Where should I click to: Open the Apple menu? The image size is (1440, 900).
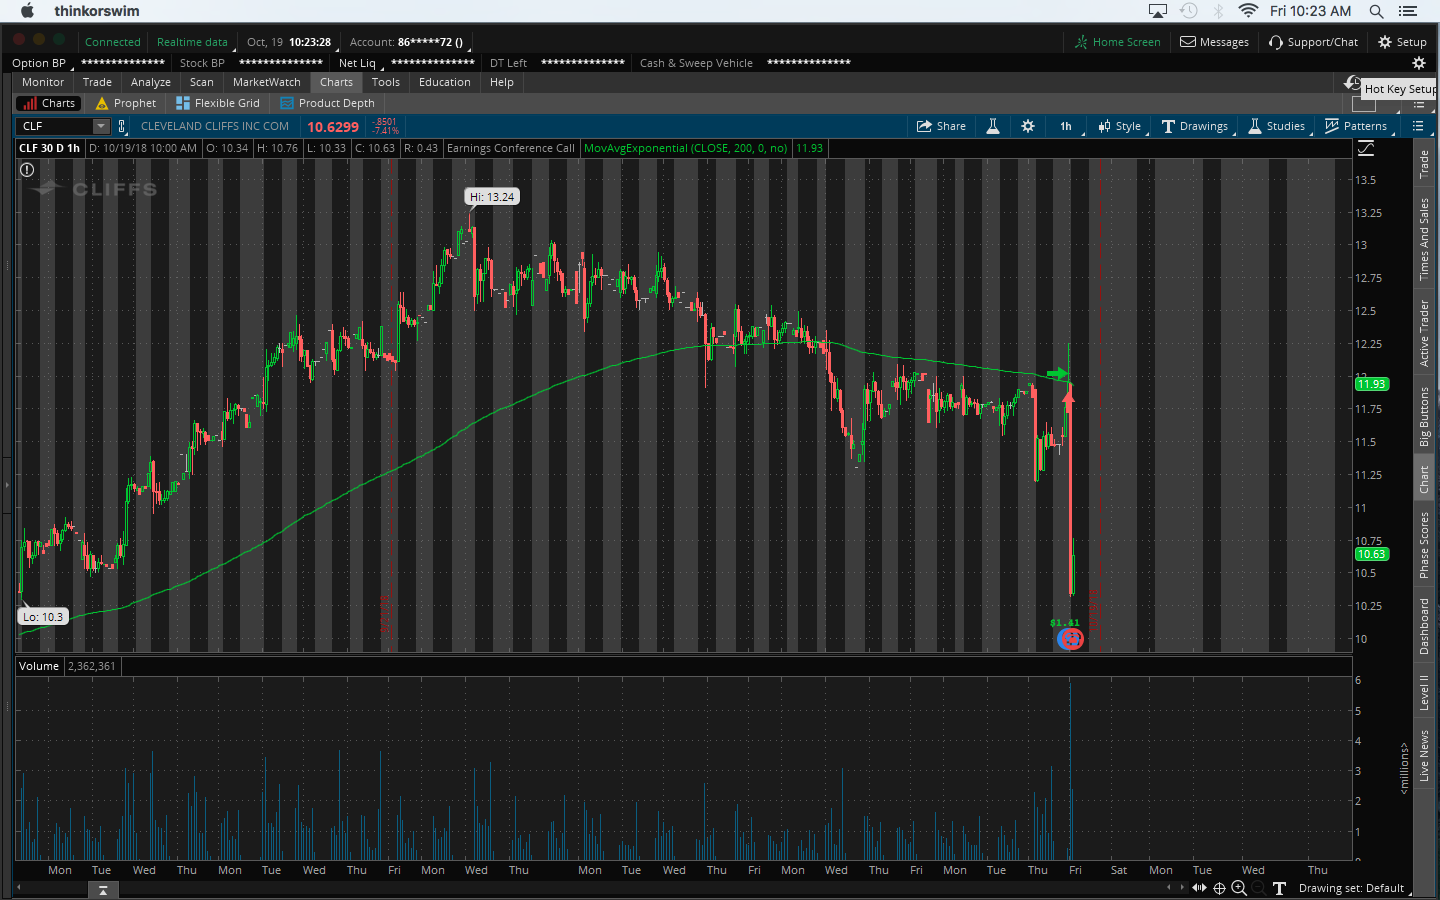point(27,11)
